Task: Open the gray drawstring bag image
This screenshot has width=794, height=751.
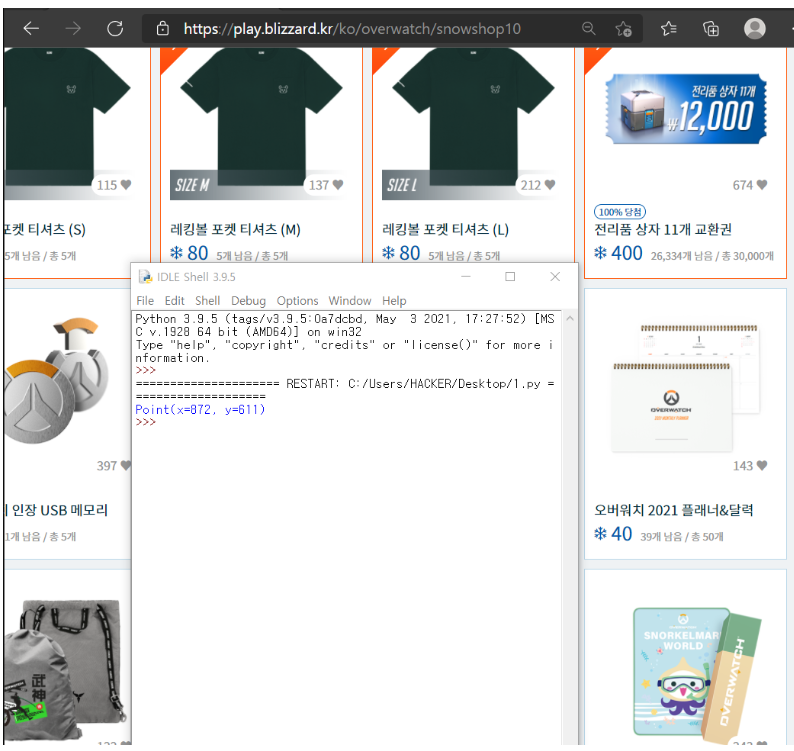Action: 64,669
